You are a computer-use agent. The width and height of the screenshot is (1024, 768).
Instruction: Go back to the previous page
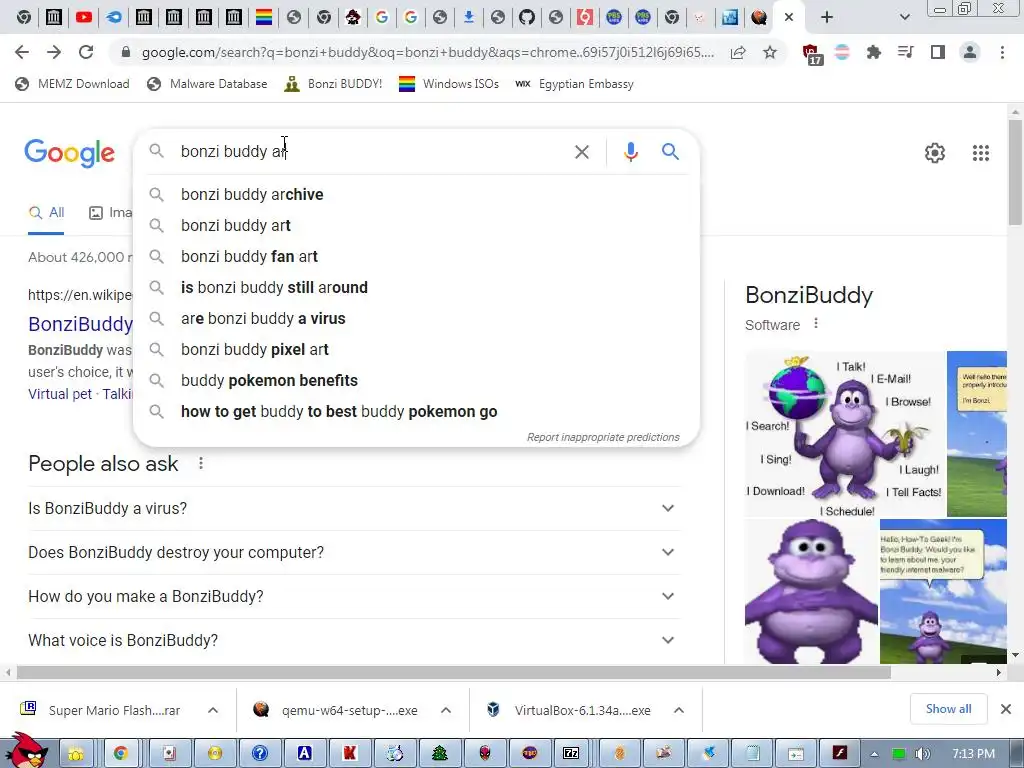pyautogui.click(x=22, y=52)
